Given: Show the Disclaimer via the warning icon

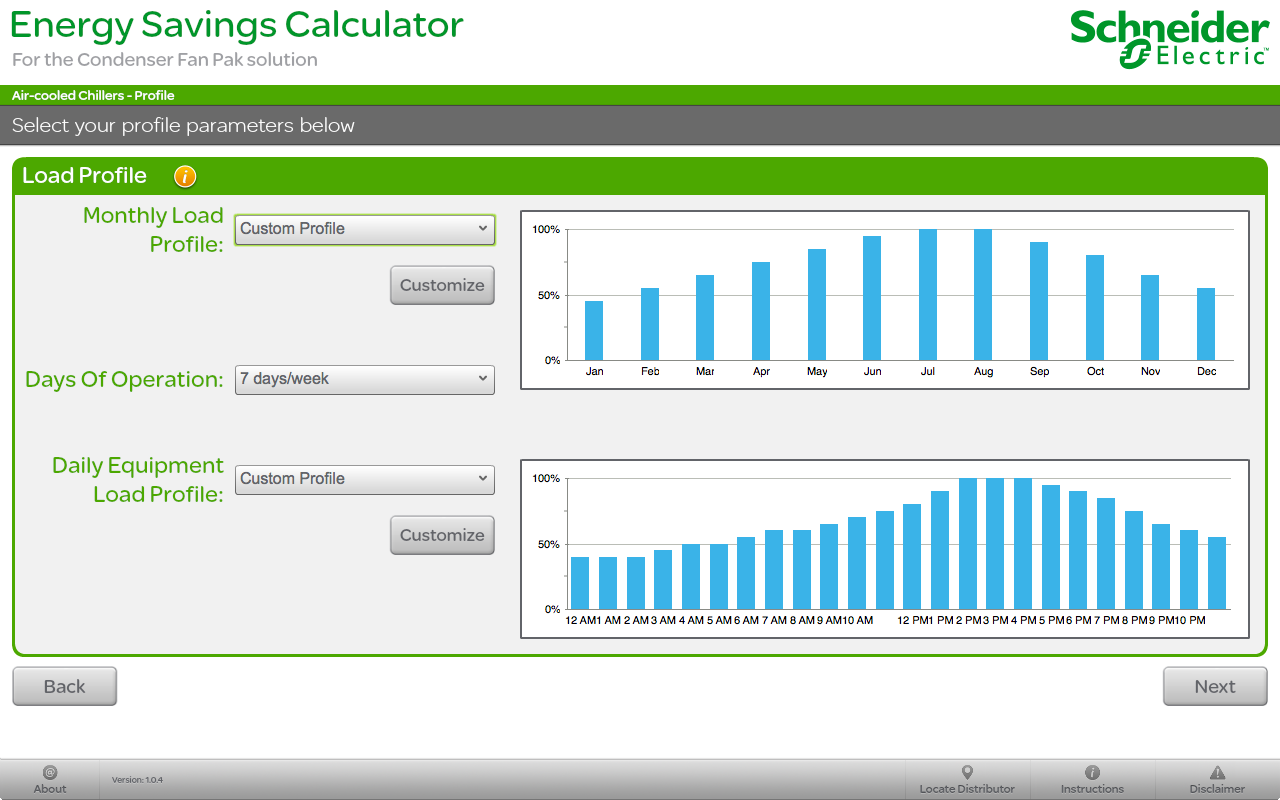Looking at the screenshot, I should [1217, 780].
